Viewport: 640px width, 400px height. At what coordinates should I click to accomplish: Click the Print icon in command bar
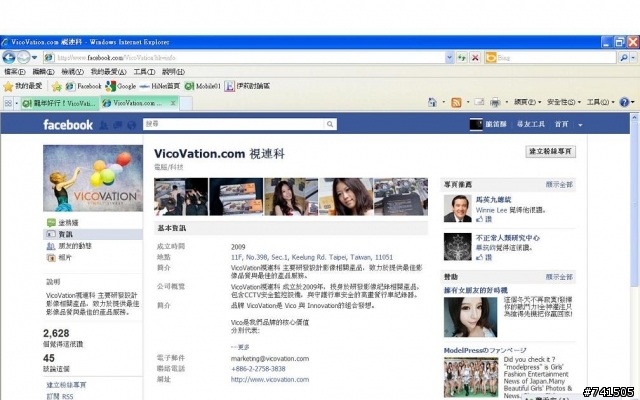(495, 102)
